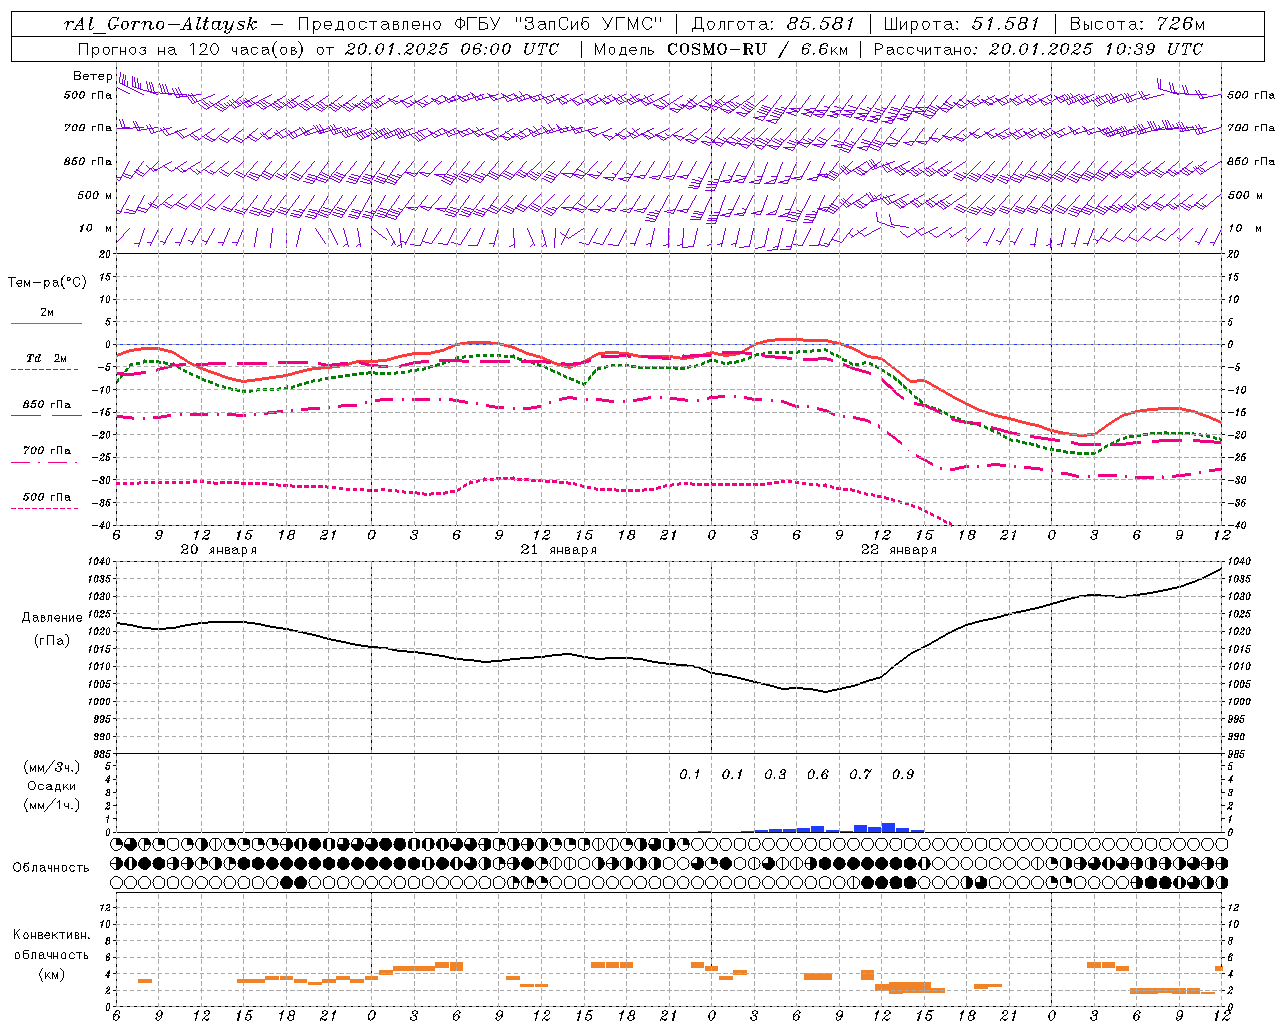Click Рассчитано: 20.01.2025 10:39 UTC text
Image resolution: width=1280 pixels, height=1024 pixels.
pos(1038,49)
